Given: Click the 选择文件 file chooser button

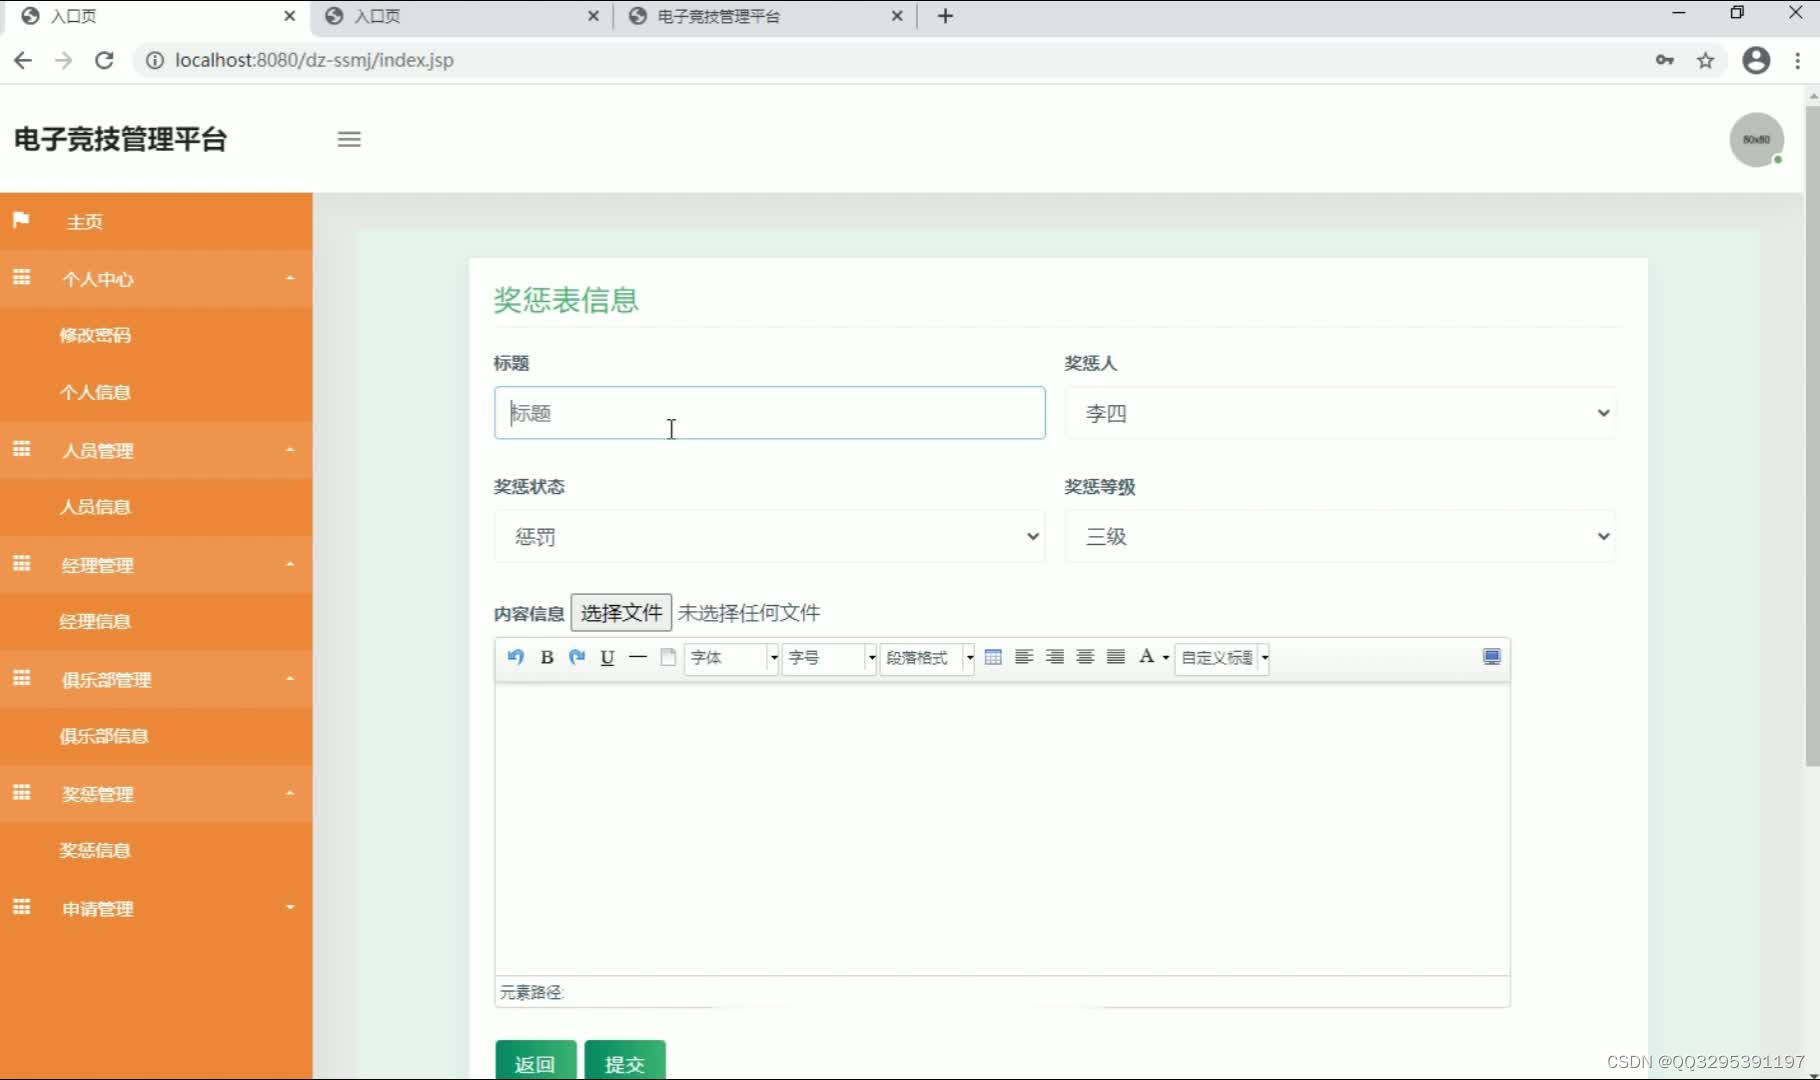Looking at the screenshot, I should pyautogui.click(x=621, y=613).
